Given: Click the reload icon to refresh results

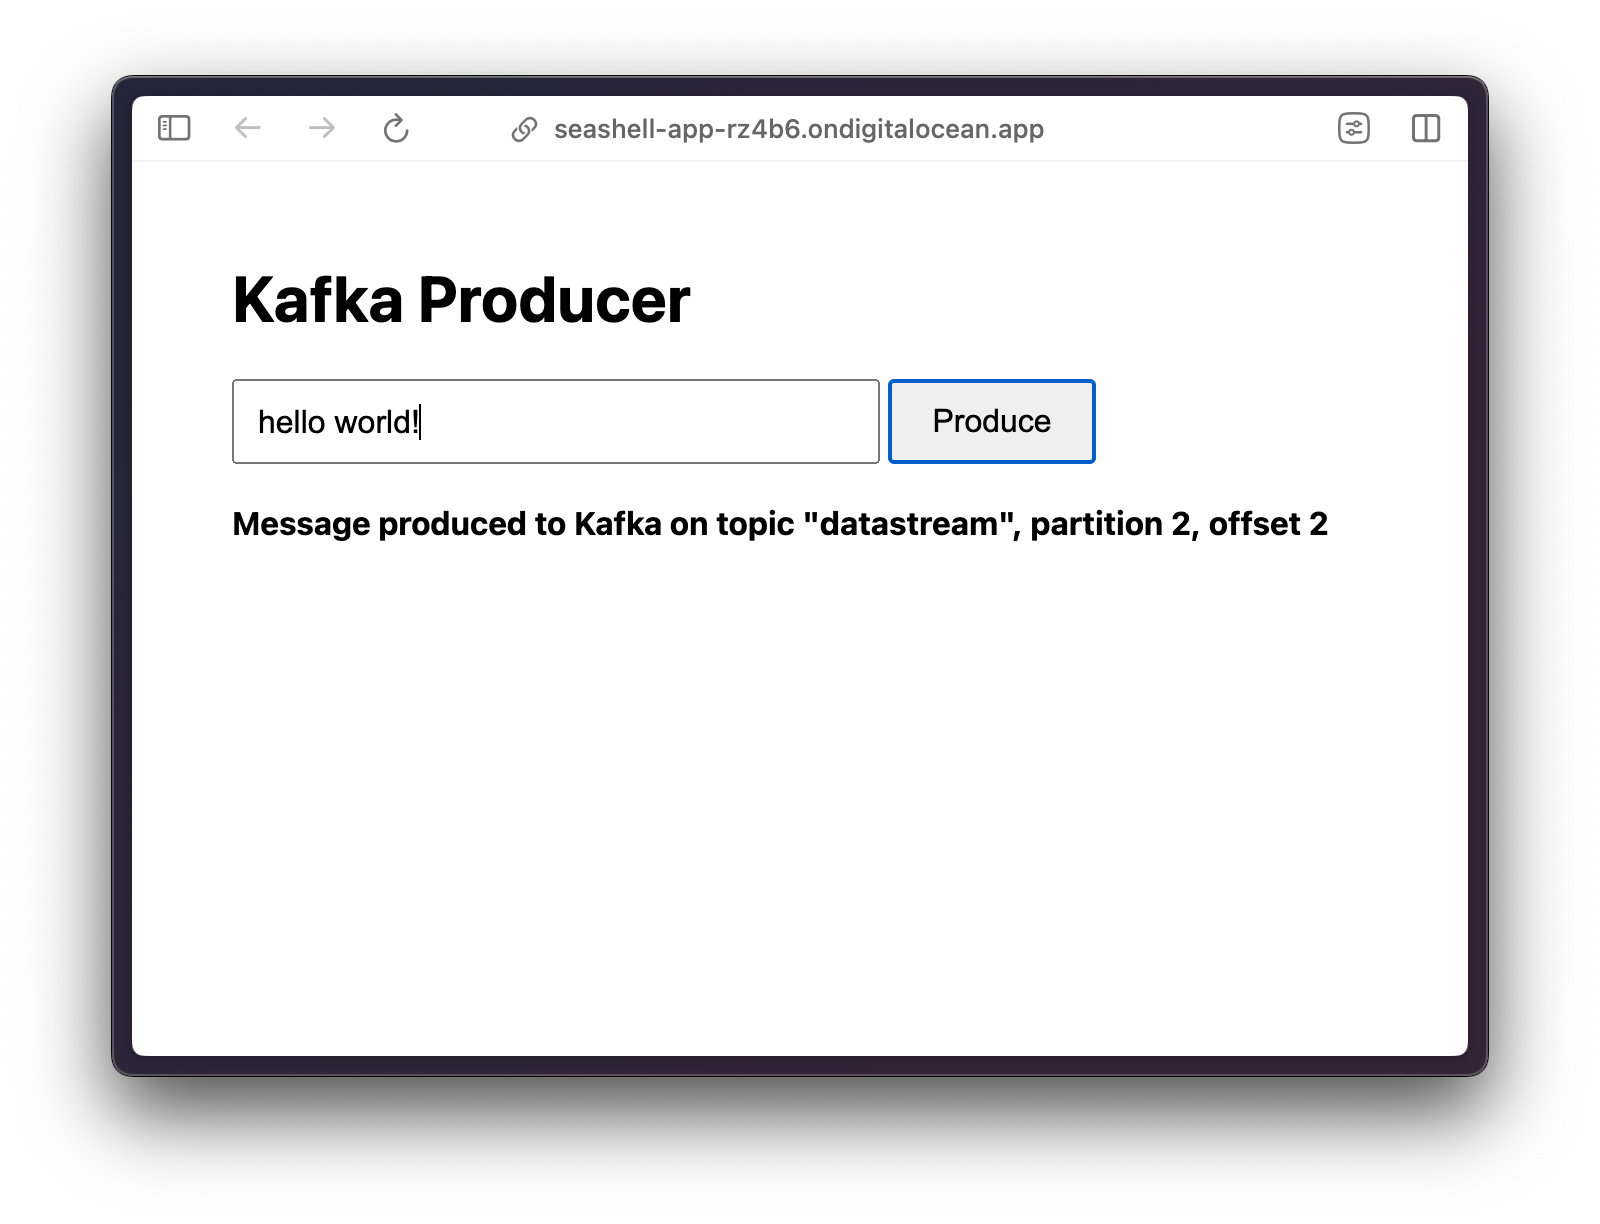Looking at the screenshot, I should coord(396,129).
